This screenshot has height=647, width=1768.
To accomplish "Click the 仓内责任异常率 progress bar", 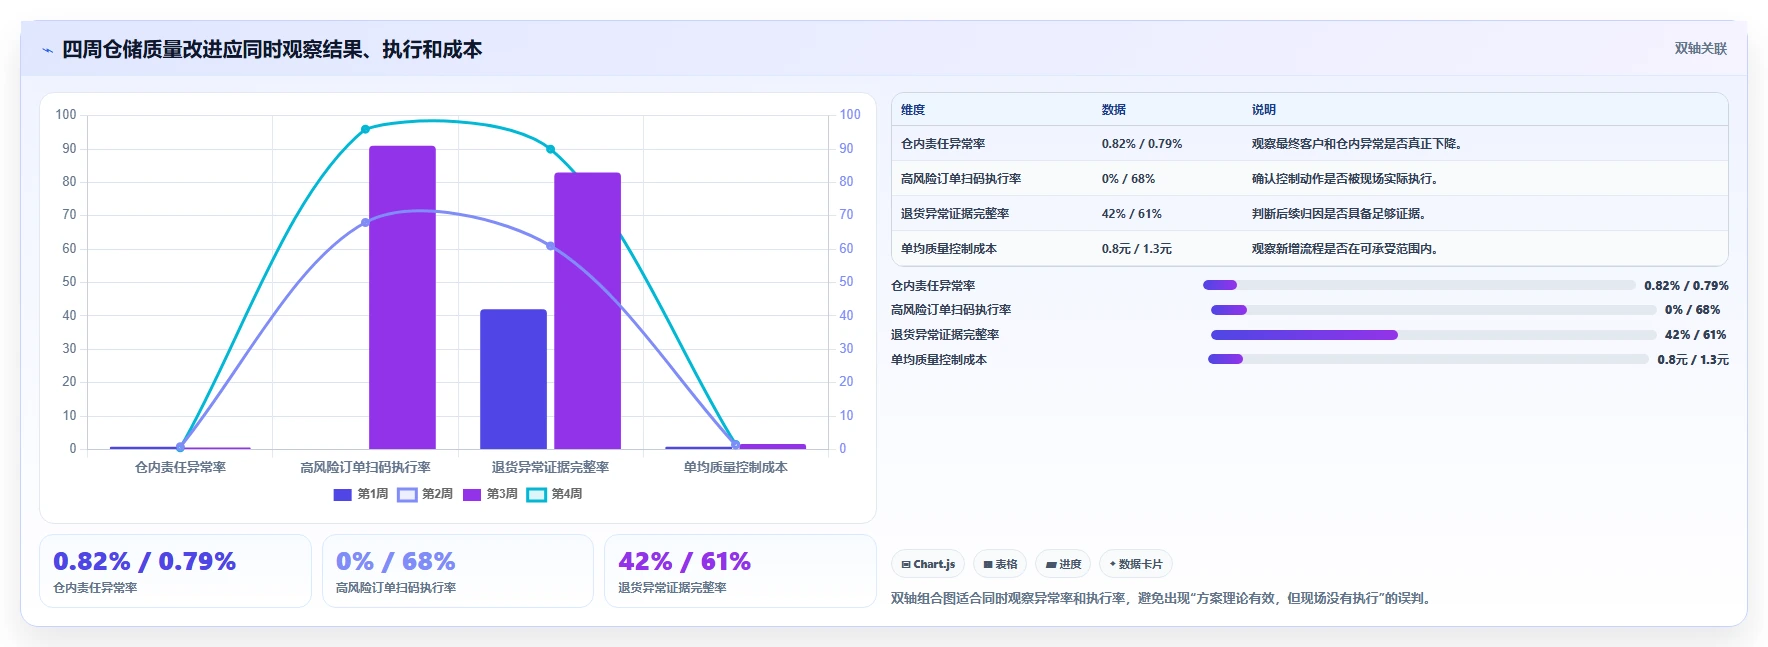I will click(x=1419, y=285).
